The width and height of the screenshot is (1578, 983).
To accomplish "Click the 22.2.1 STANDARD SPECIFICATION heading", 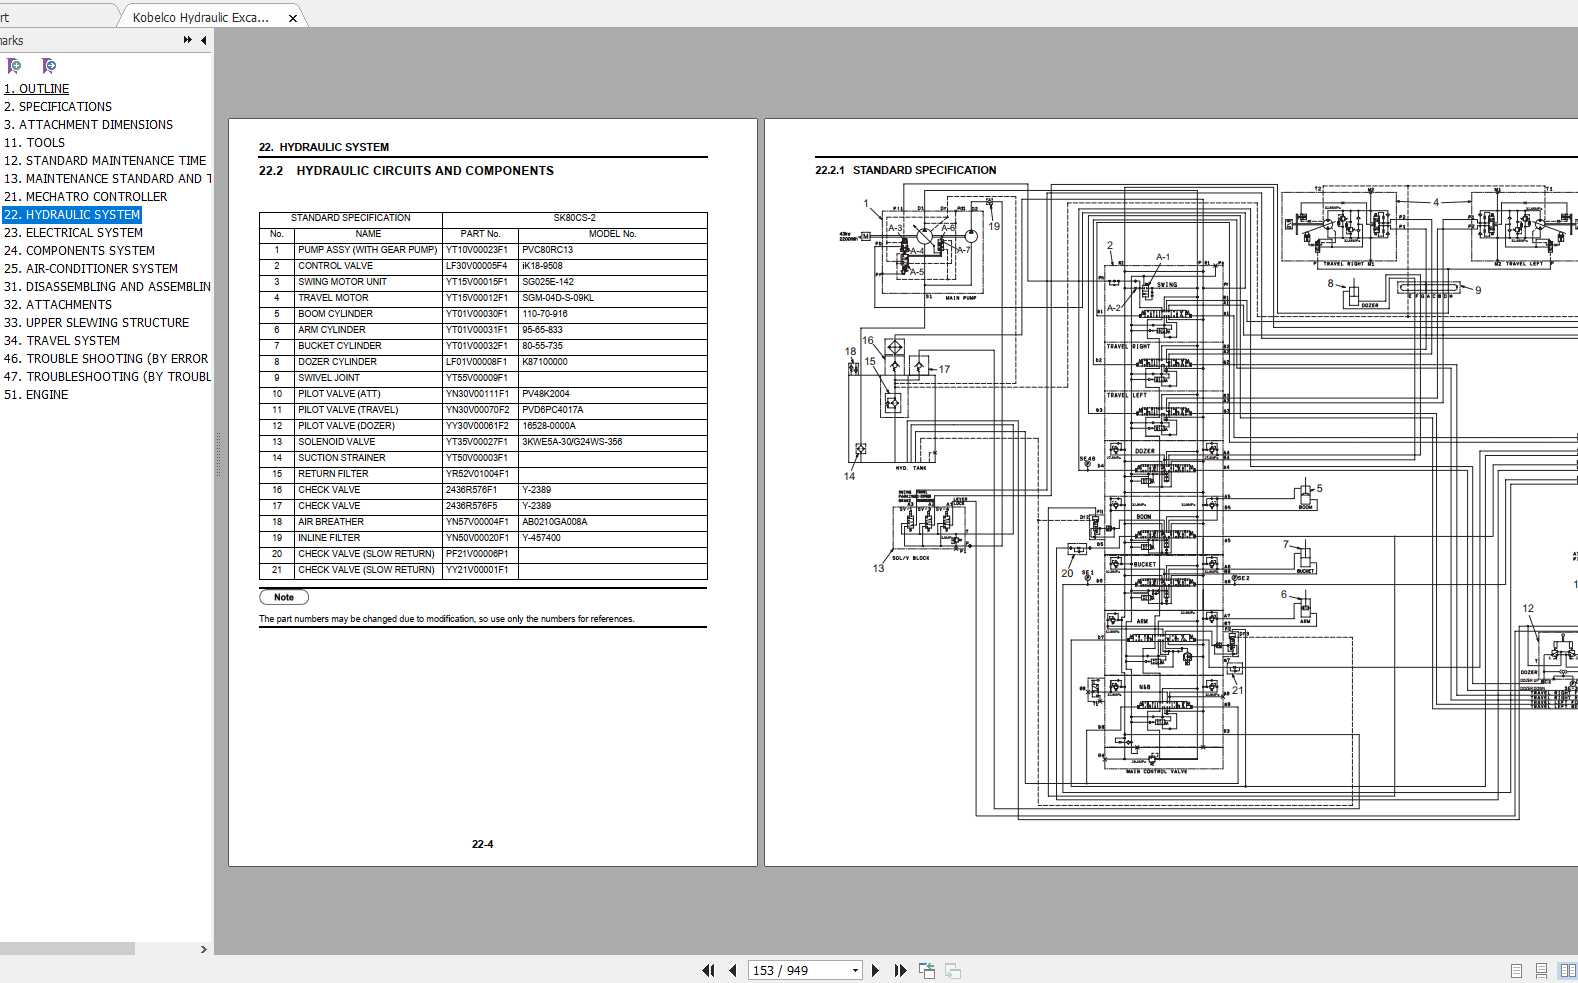I will tap(906, 171).
